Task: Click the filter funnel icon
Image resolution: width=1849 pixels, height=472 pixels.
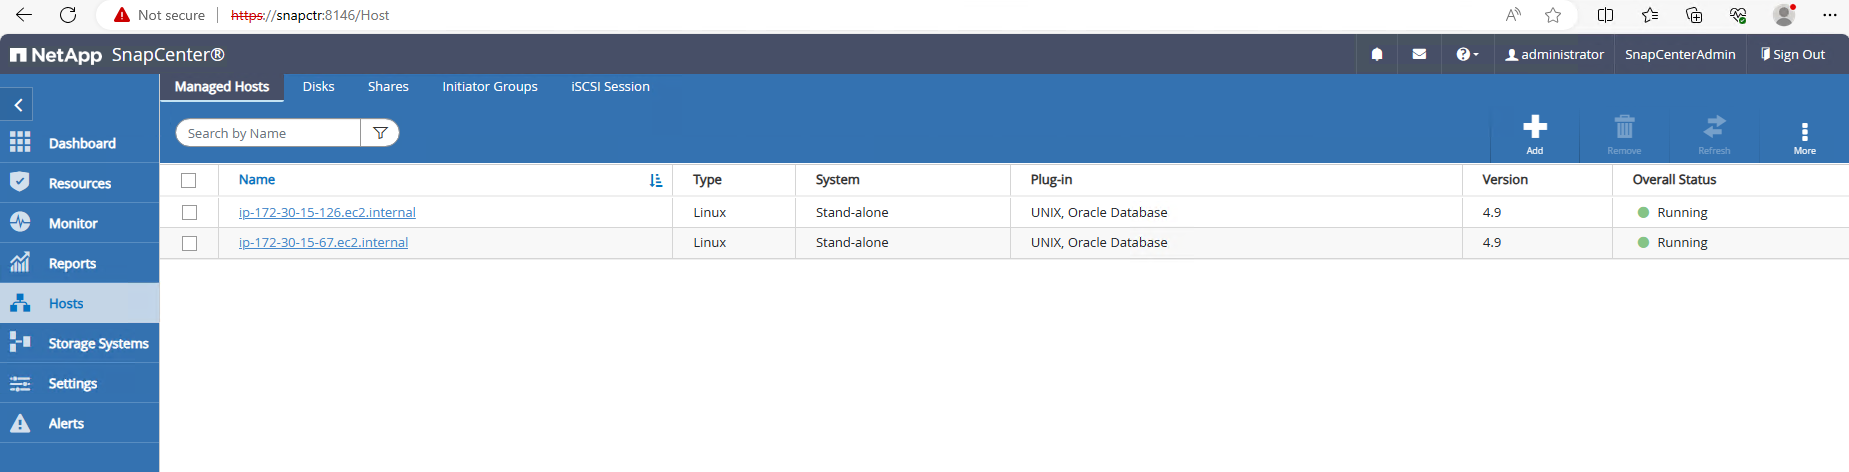Action: coord(380,133)
